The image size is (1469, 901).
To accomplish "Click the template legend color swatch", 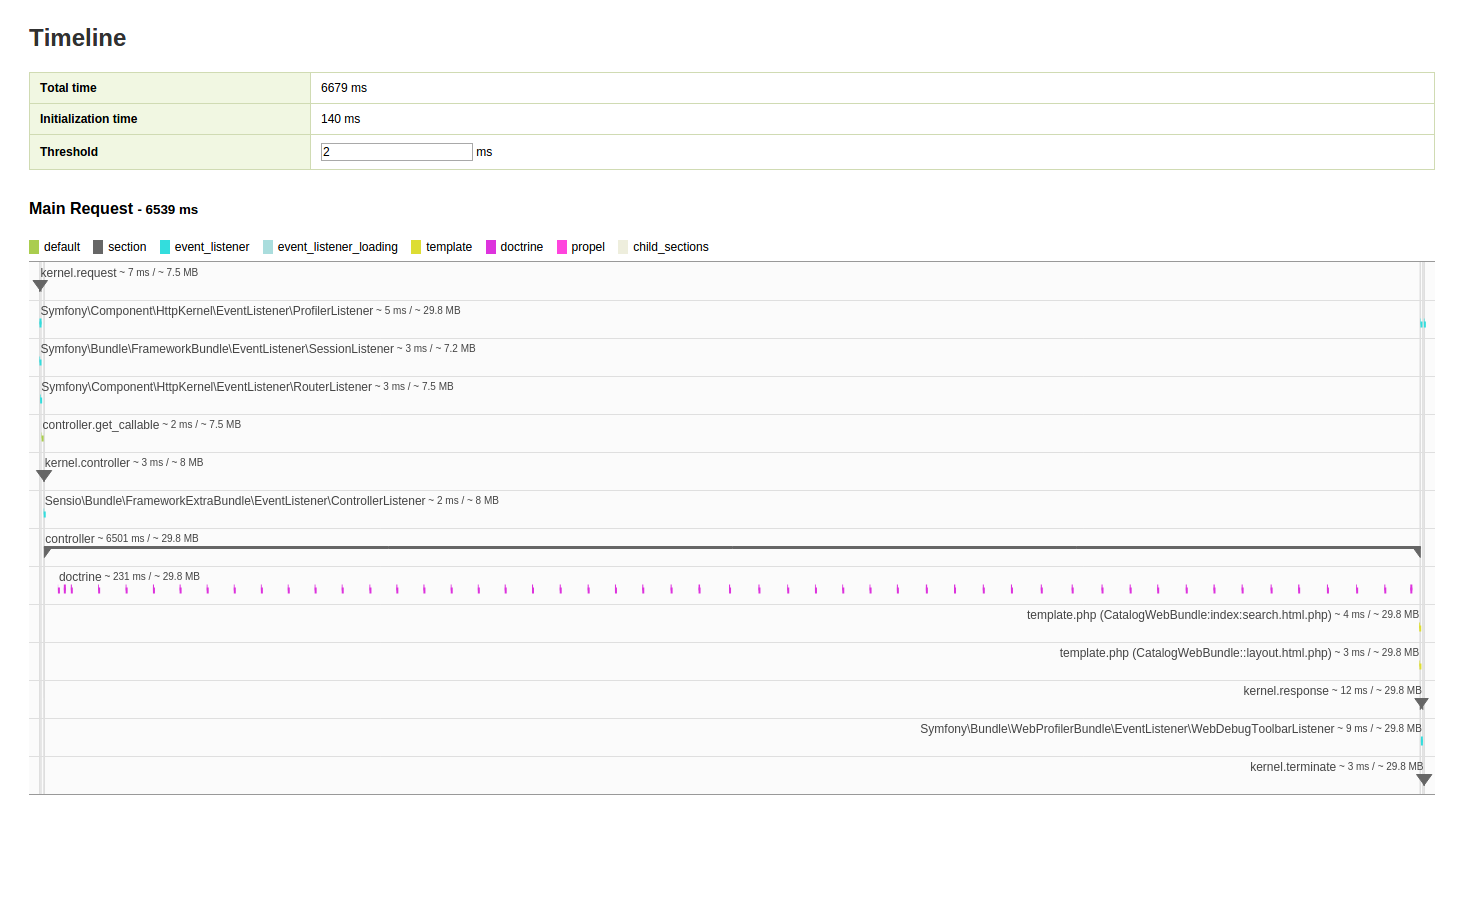I will (x=416, y=247).
